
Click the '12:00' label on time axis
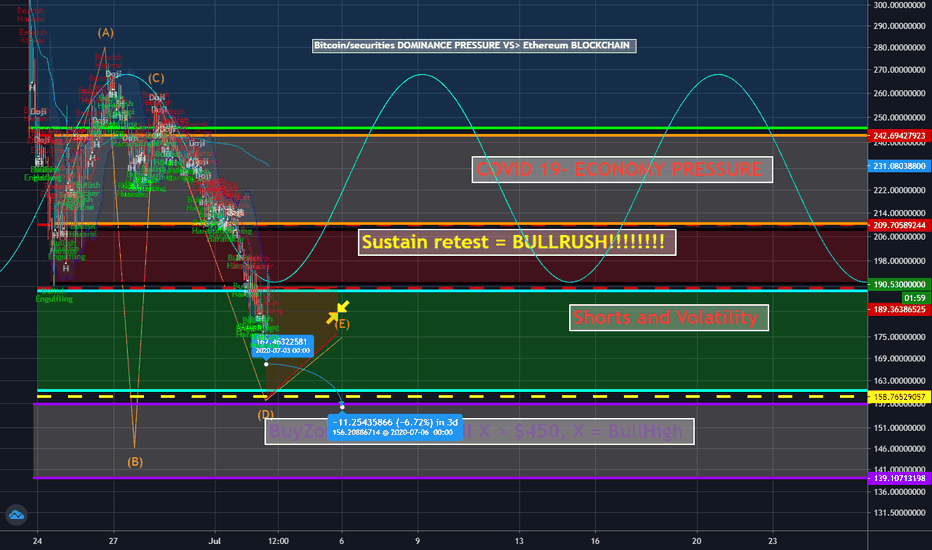tap(278, 541)
